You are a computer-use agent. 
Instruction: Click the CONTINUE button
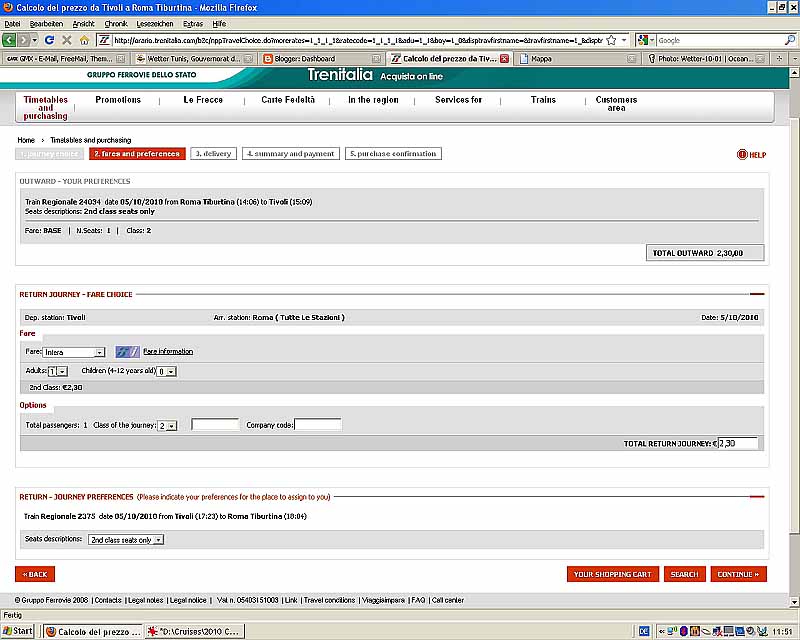pos(738,574)
